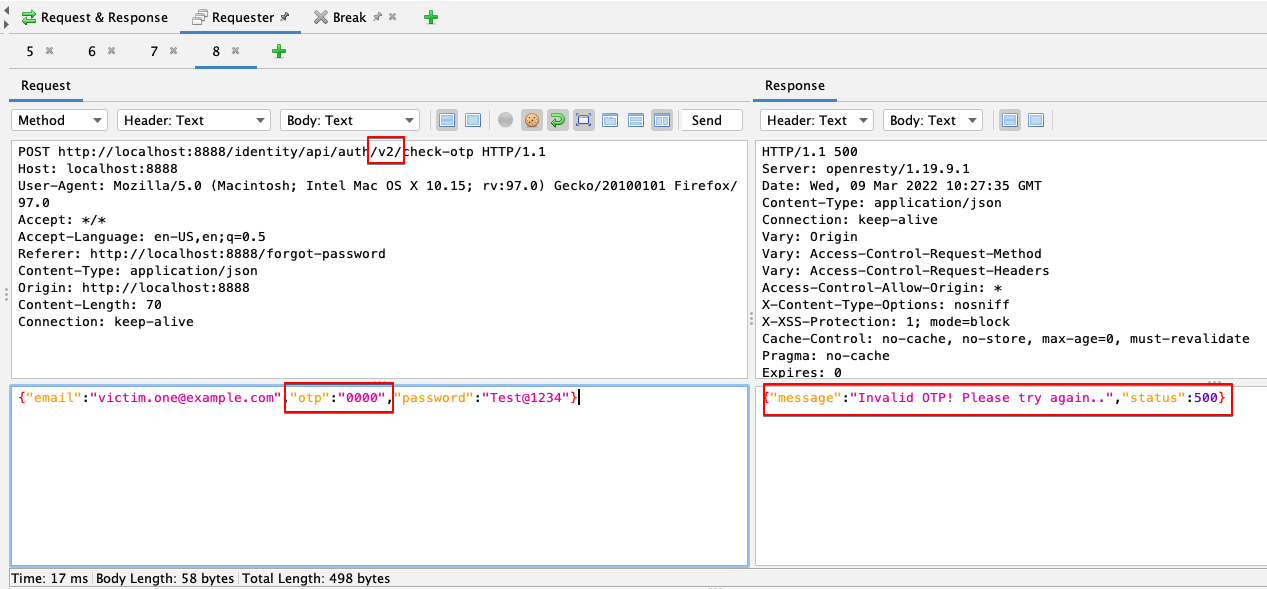
Task: Switch to requester tab 5
Action: coord(30,51)
